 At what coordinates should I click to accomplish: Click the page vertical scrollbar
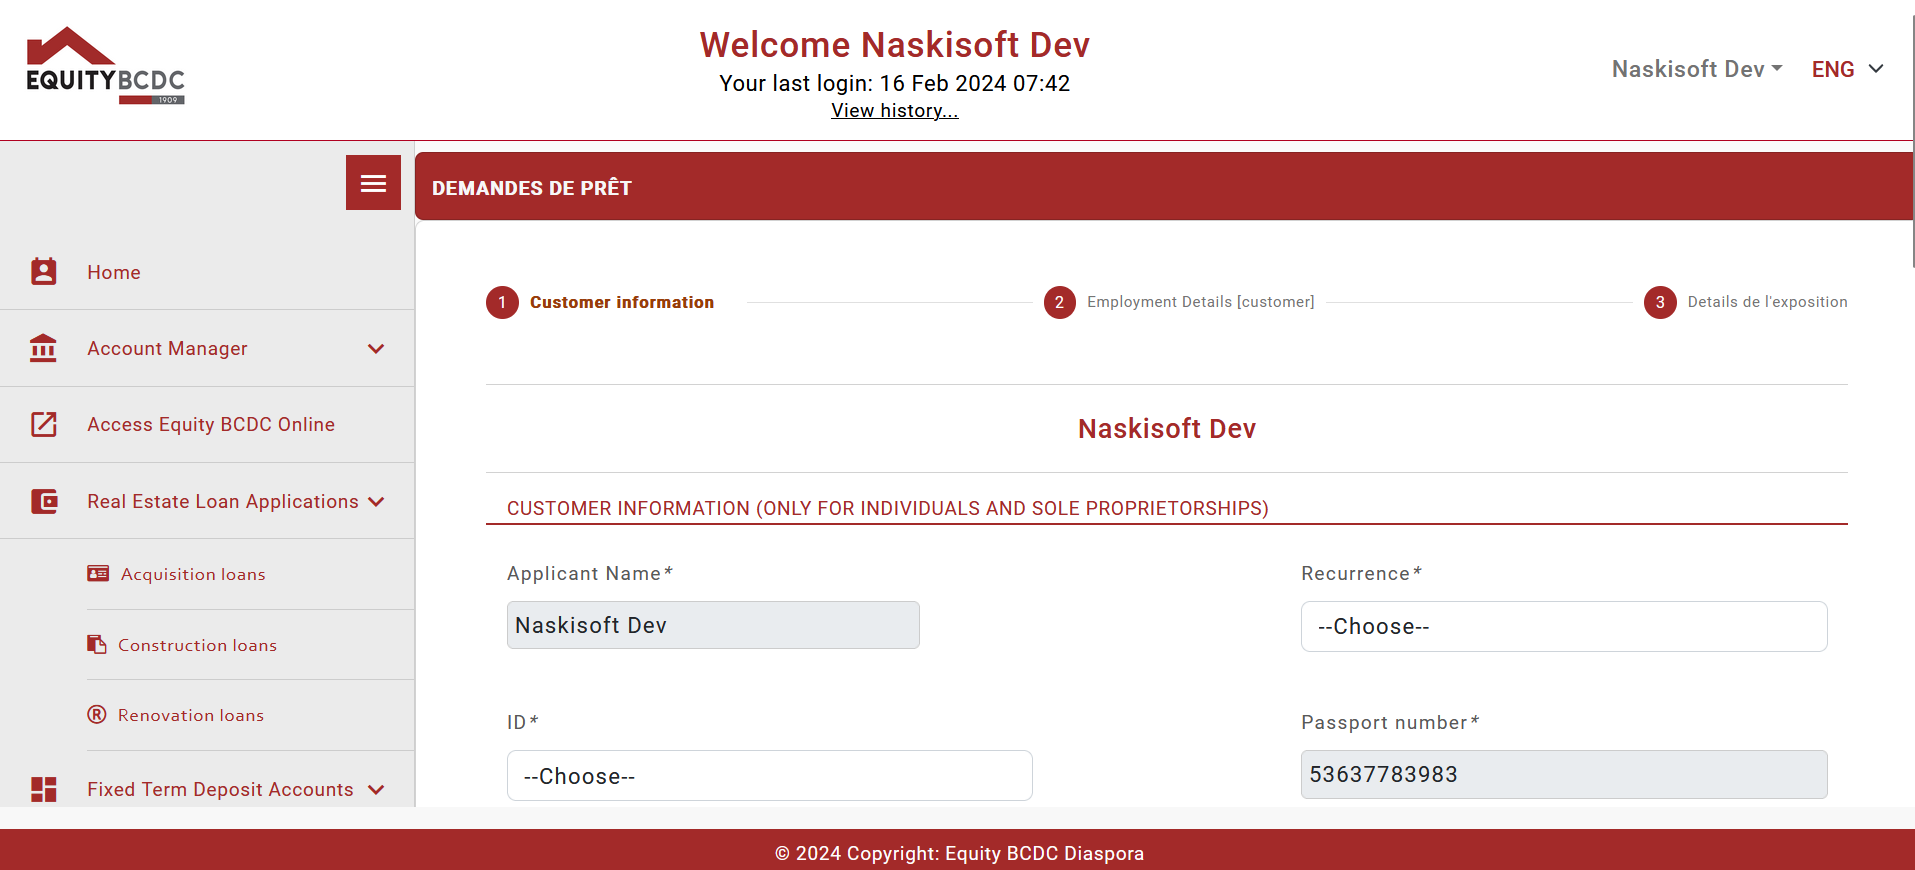(x=1912, y=140)
